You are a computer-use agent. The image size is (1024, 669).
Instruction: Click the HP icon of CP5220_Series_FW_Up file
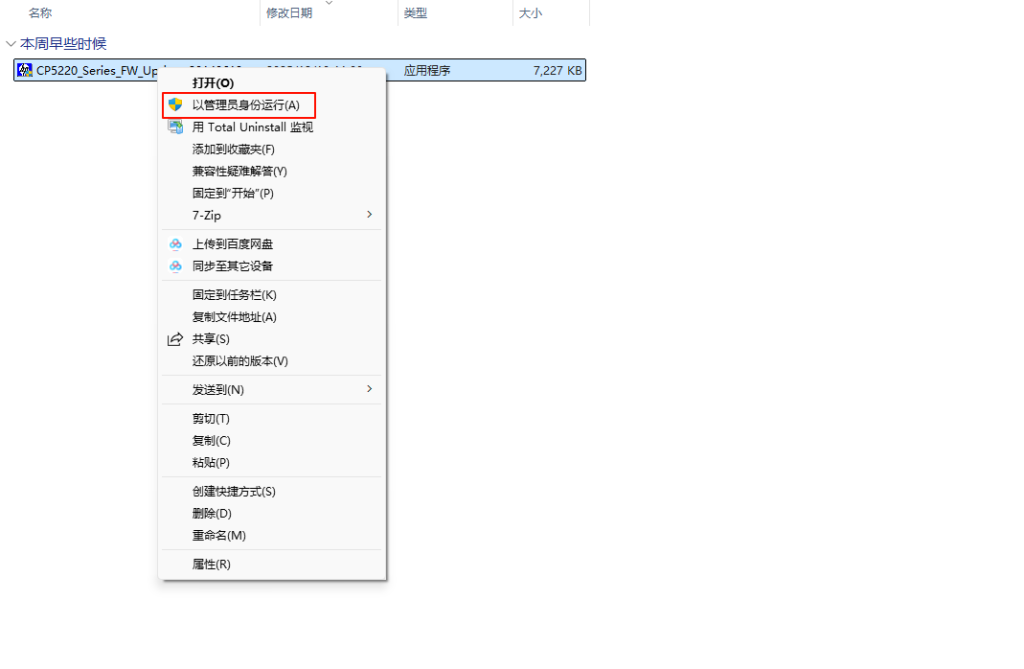tap(25, 70)
